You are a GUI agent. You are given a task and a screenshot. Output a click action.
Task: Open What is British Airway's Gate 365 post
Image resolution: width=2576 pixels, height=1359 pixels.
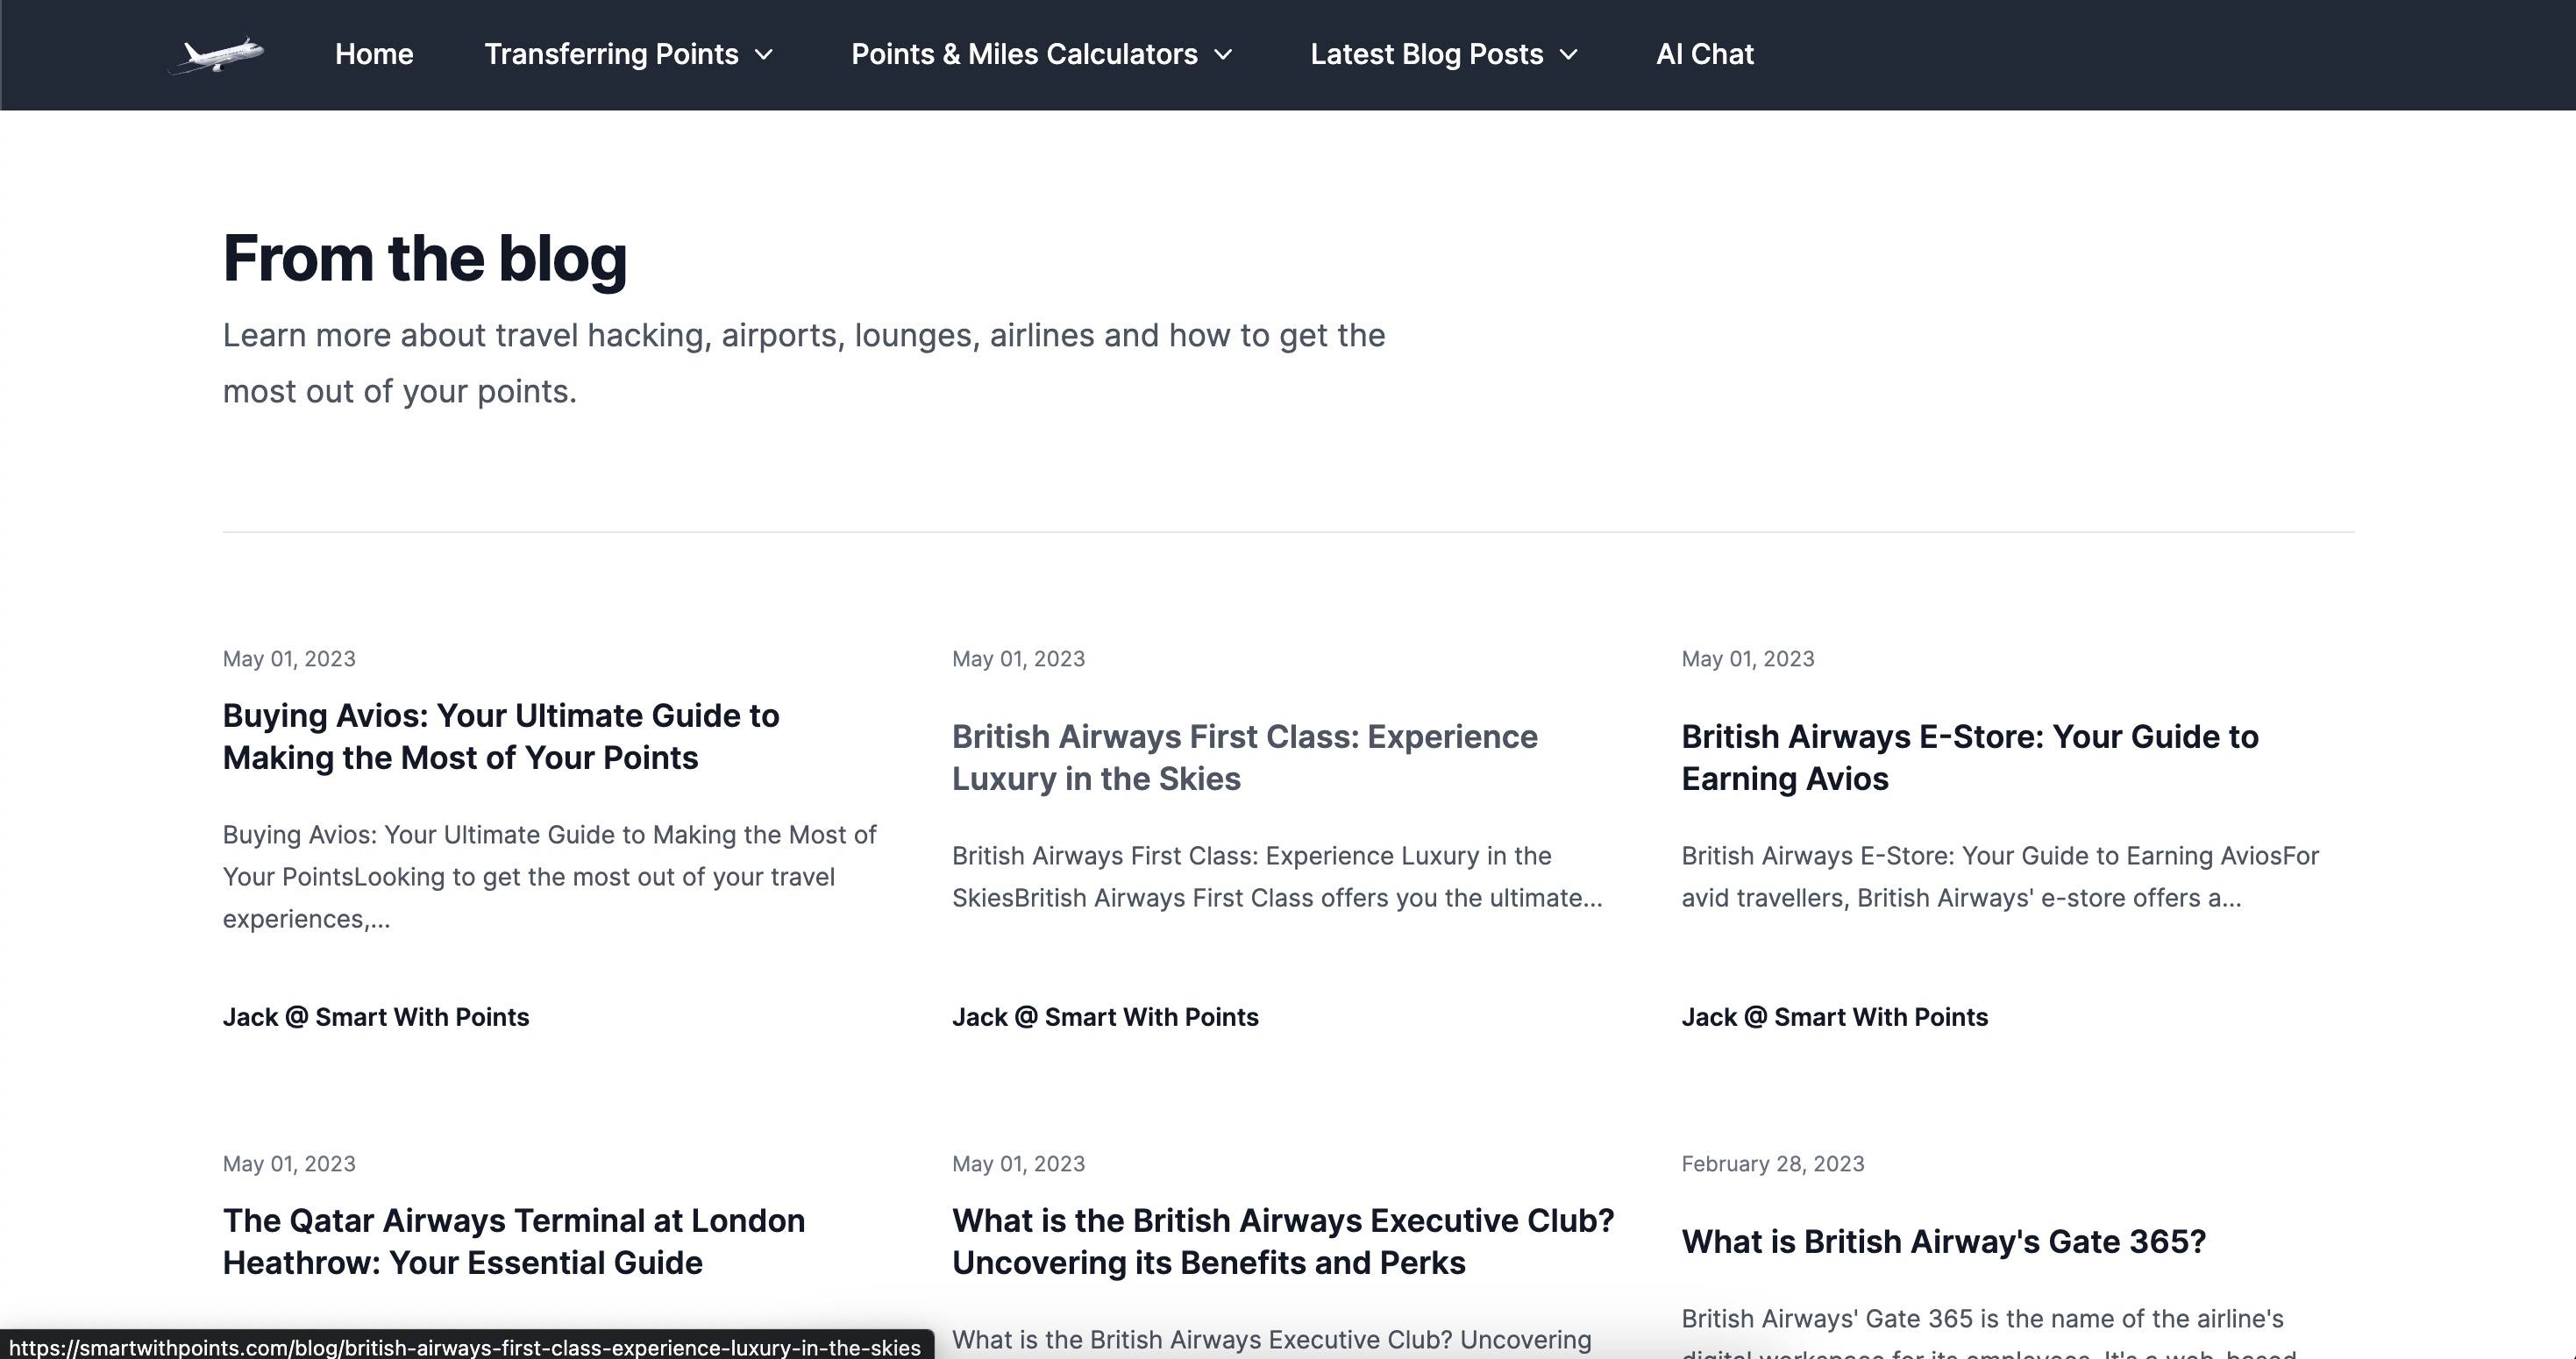click(1943, 1242)
